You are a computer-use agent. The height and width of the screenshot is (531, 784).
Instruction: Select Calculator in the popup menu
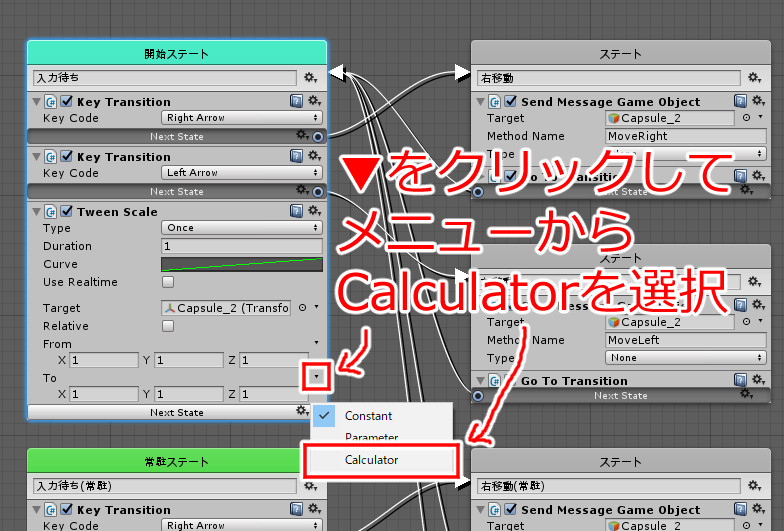point(382,460)
